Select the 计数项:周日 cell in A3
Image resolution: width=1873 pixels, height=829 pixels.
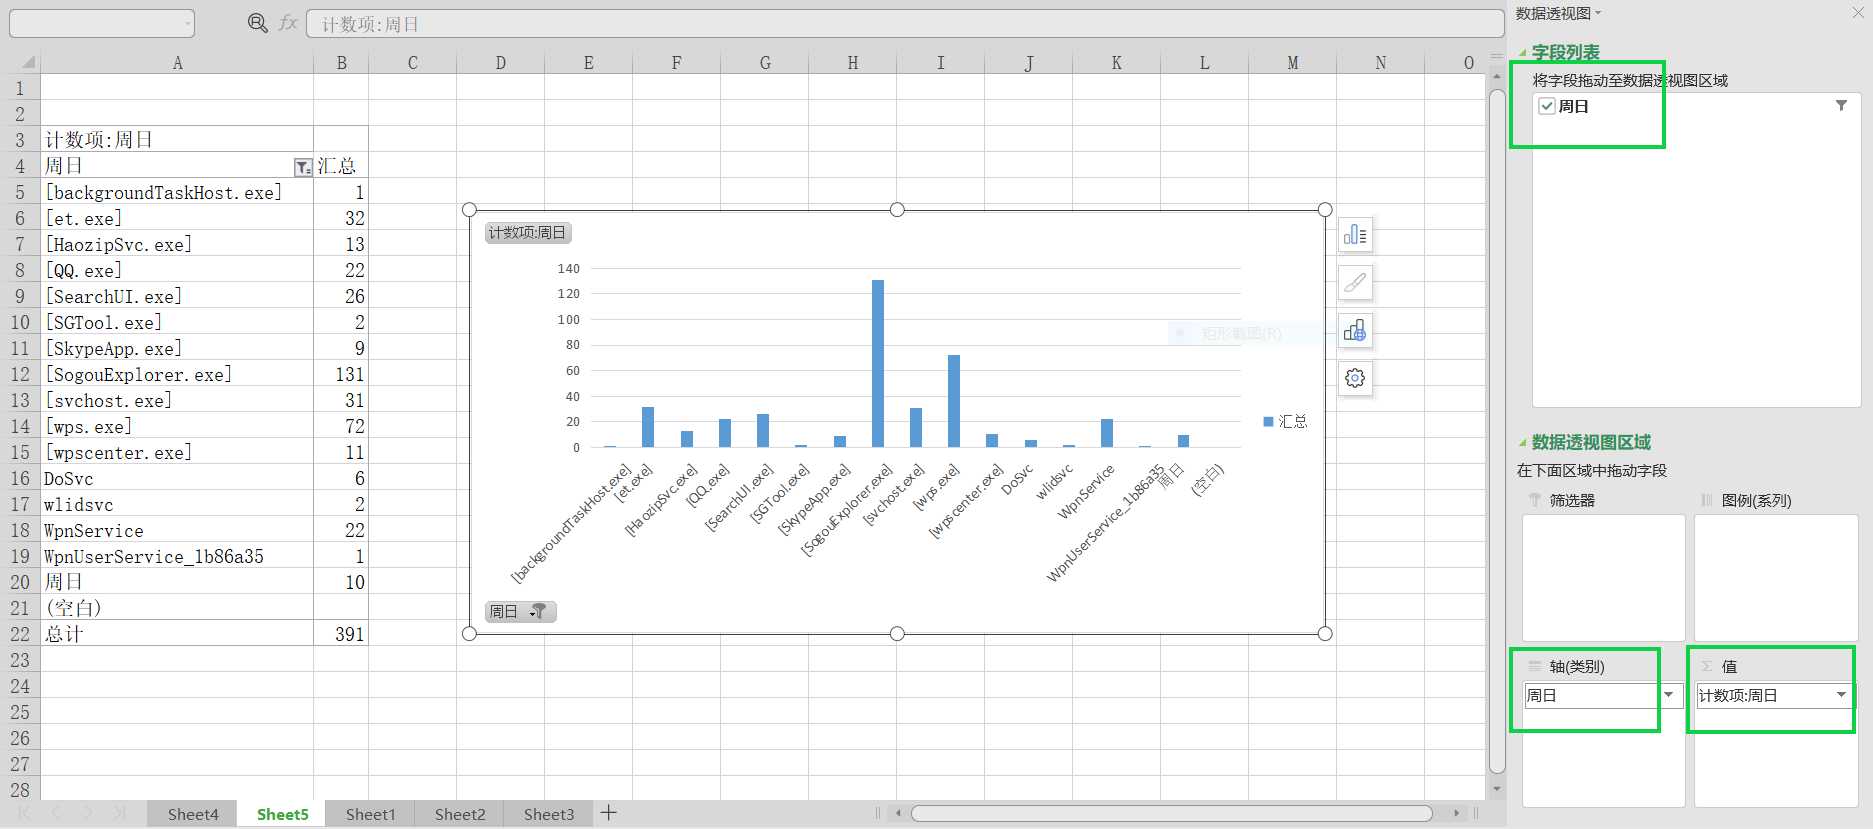(177, 140)
